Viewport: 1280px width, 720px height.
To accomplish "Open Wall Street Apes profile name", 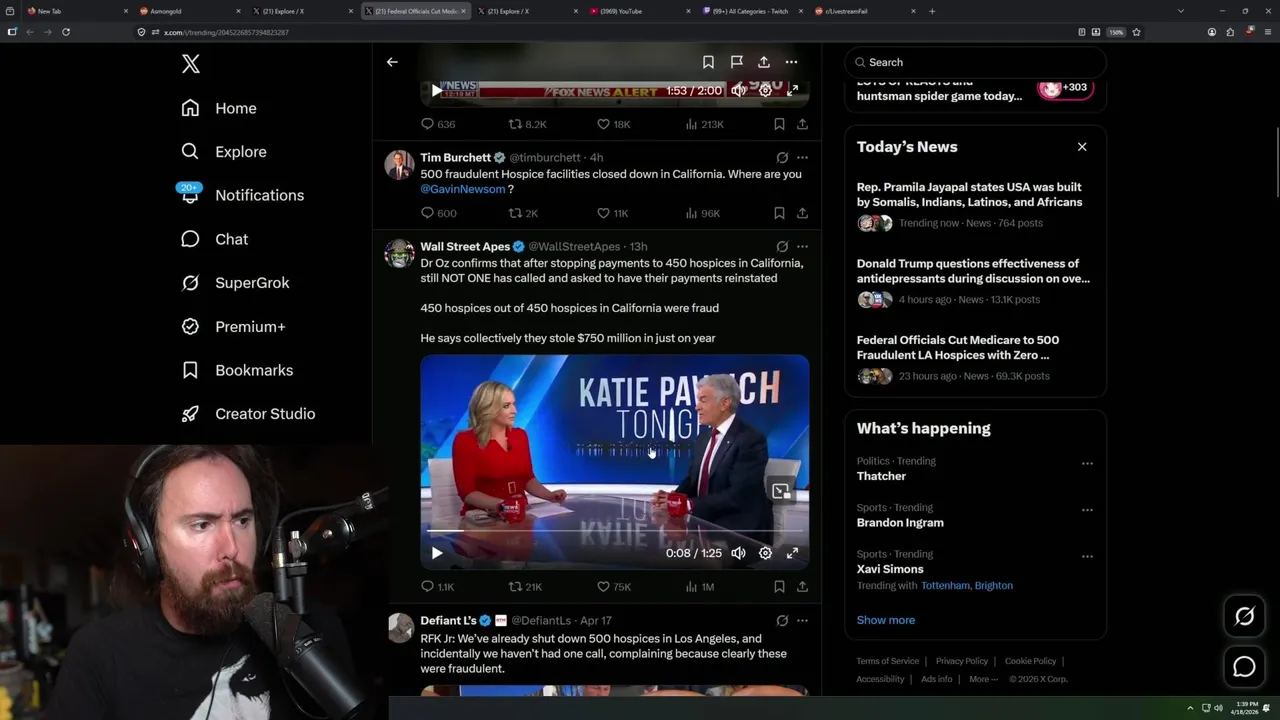I will tap(465, 247).
